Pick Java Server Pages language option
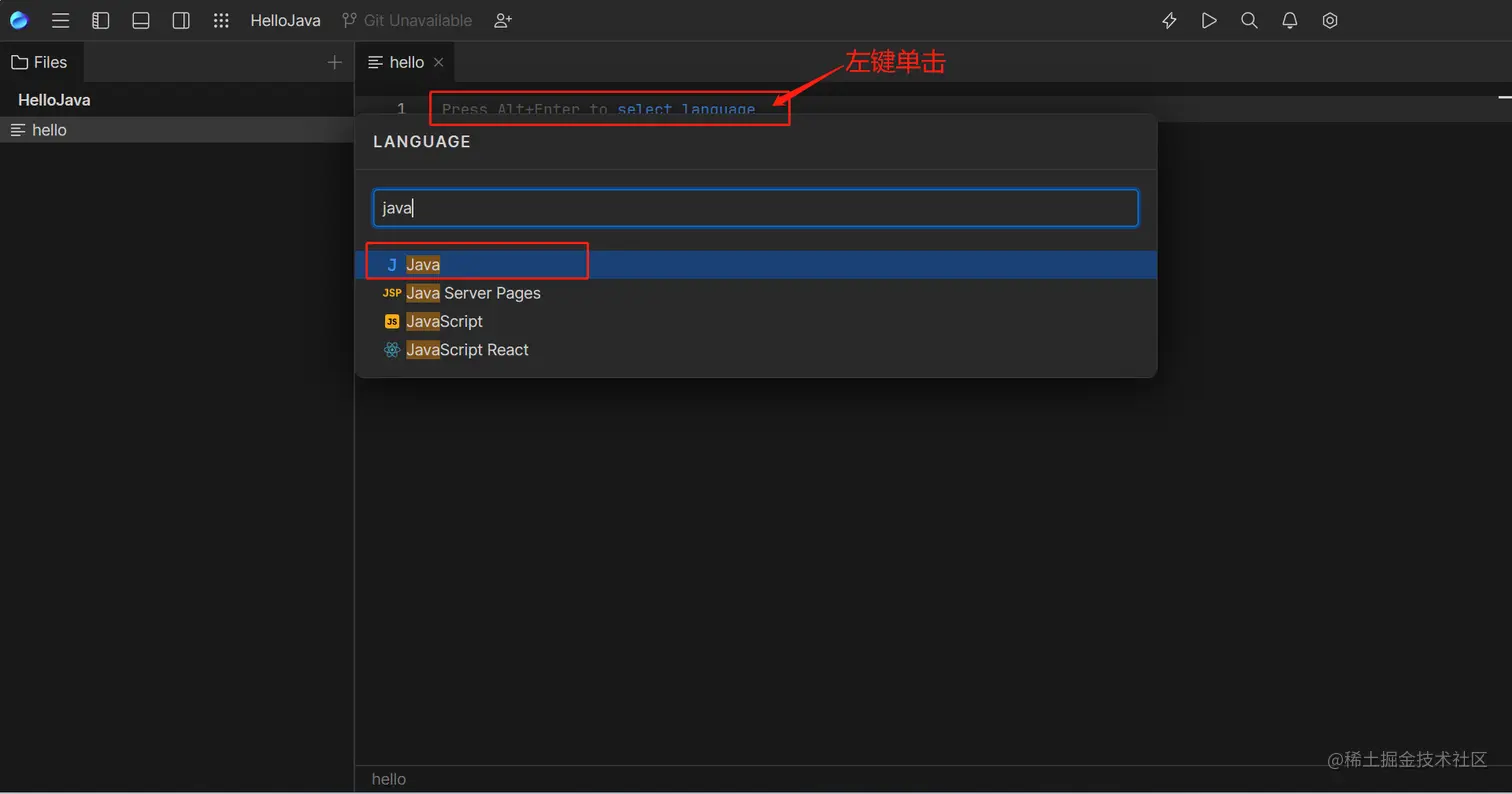Image resolution: width=1512 pixels, height=794 pixels. point(473,293)
